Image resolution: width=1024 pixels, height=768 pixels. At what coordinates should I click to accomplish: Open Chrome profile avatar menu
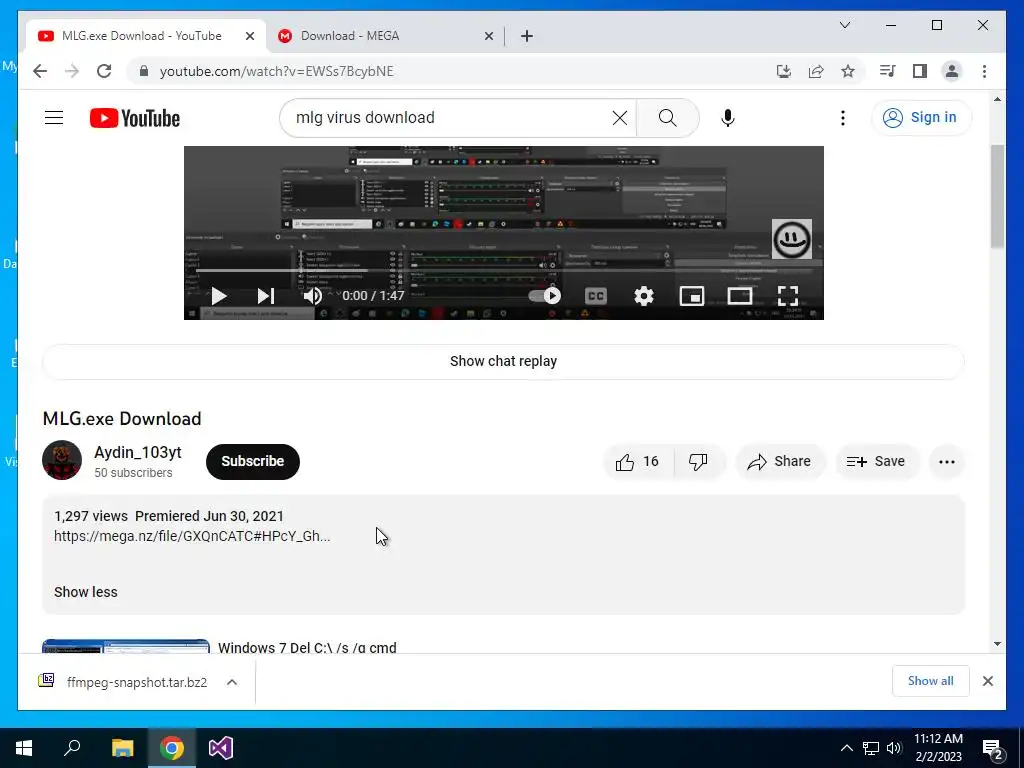click(952, 71)
